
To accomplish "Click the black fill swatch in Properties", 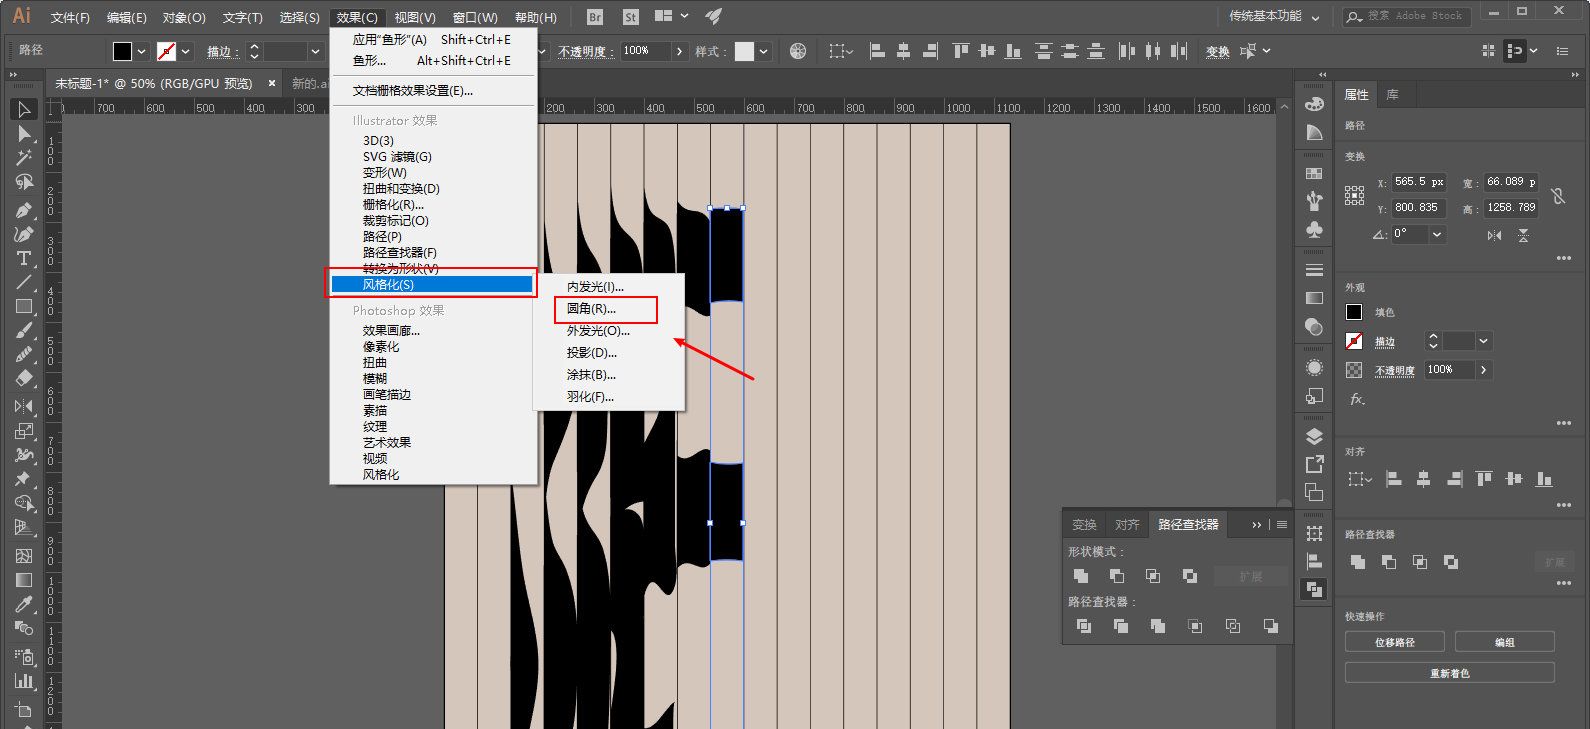I will (x=1354, y=312).
